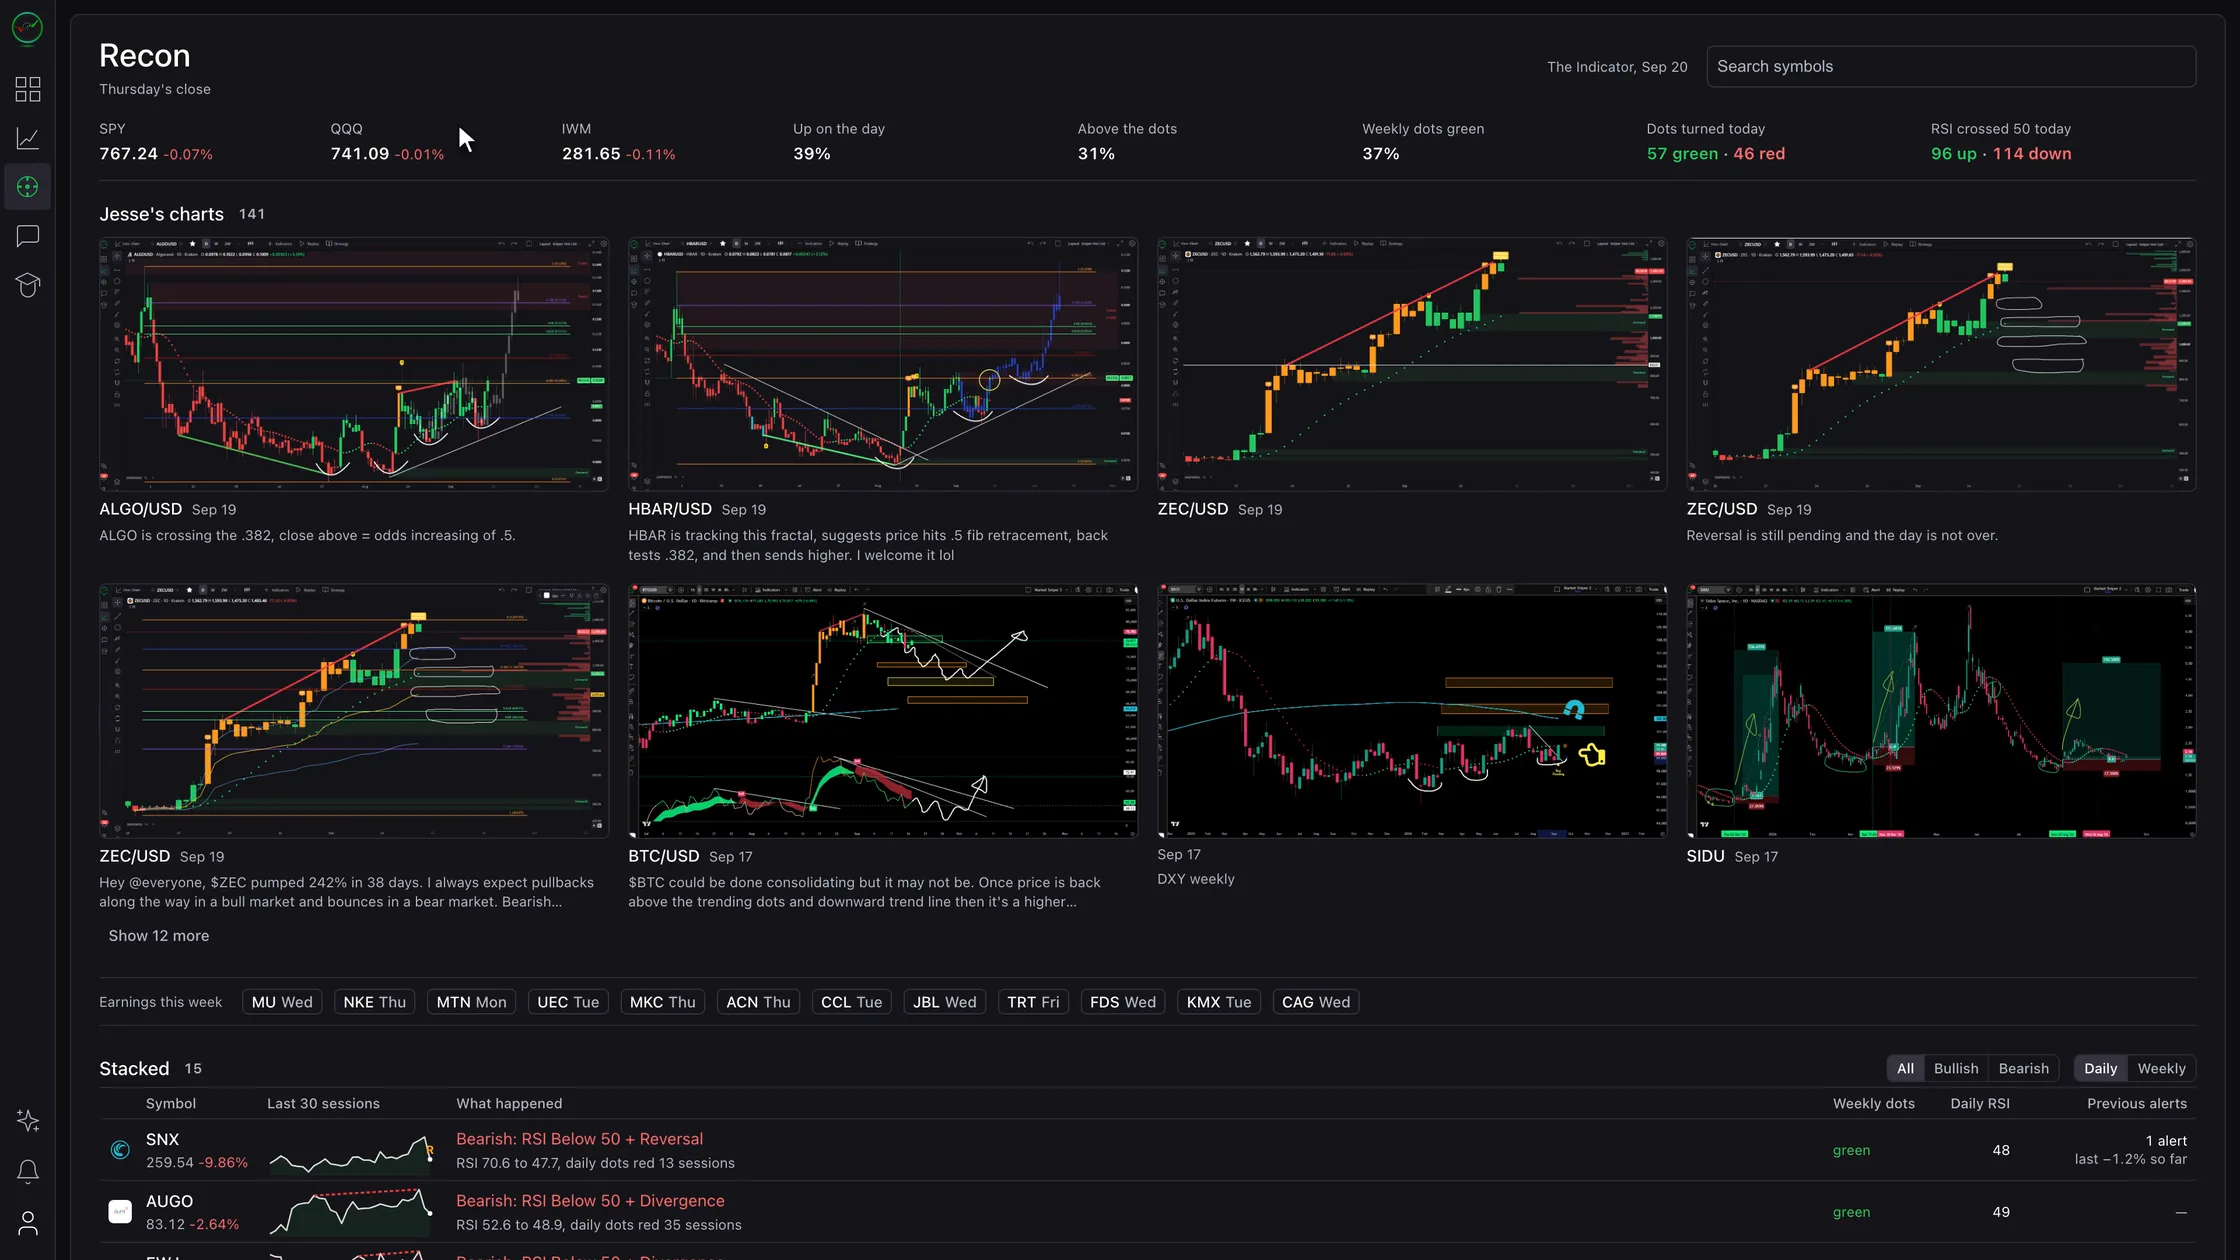Switch stacked view to Daily

[x=2100, y=1068]
